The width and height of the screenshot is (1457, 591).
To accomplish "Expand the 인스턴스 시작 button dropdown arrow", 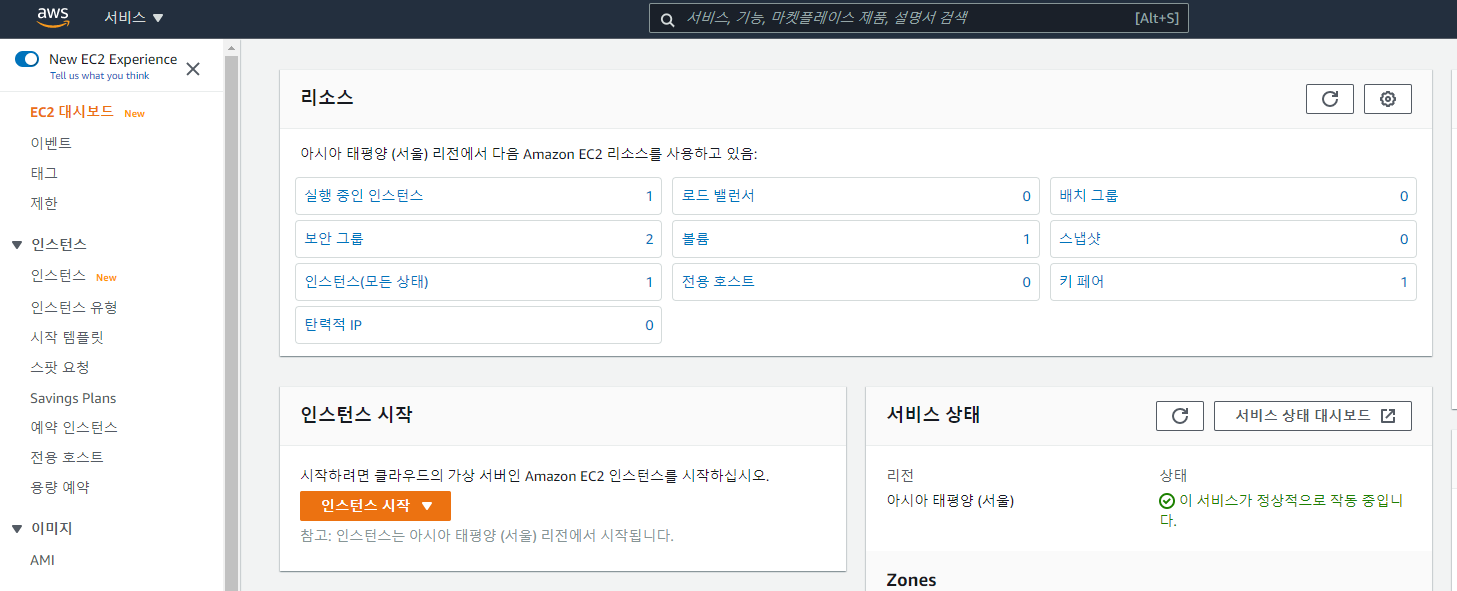I will (427, 506).
